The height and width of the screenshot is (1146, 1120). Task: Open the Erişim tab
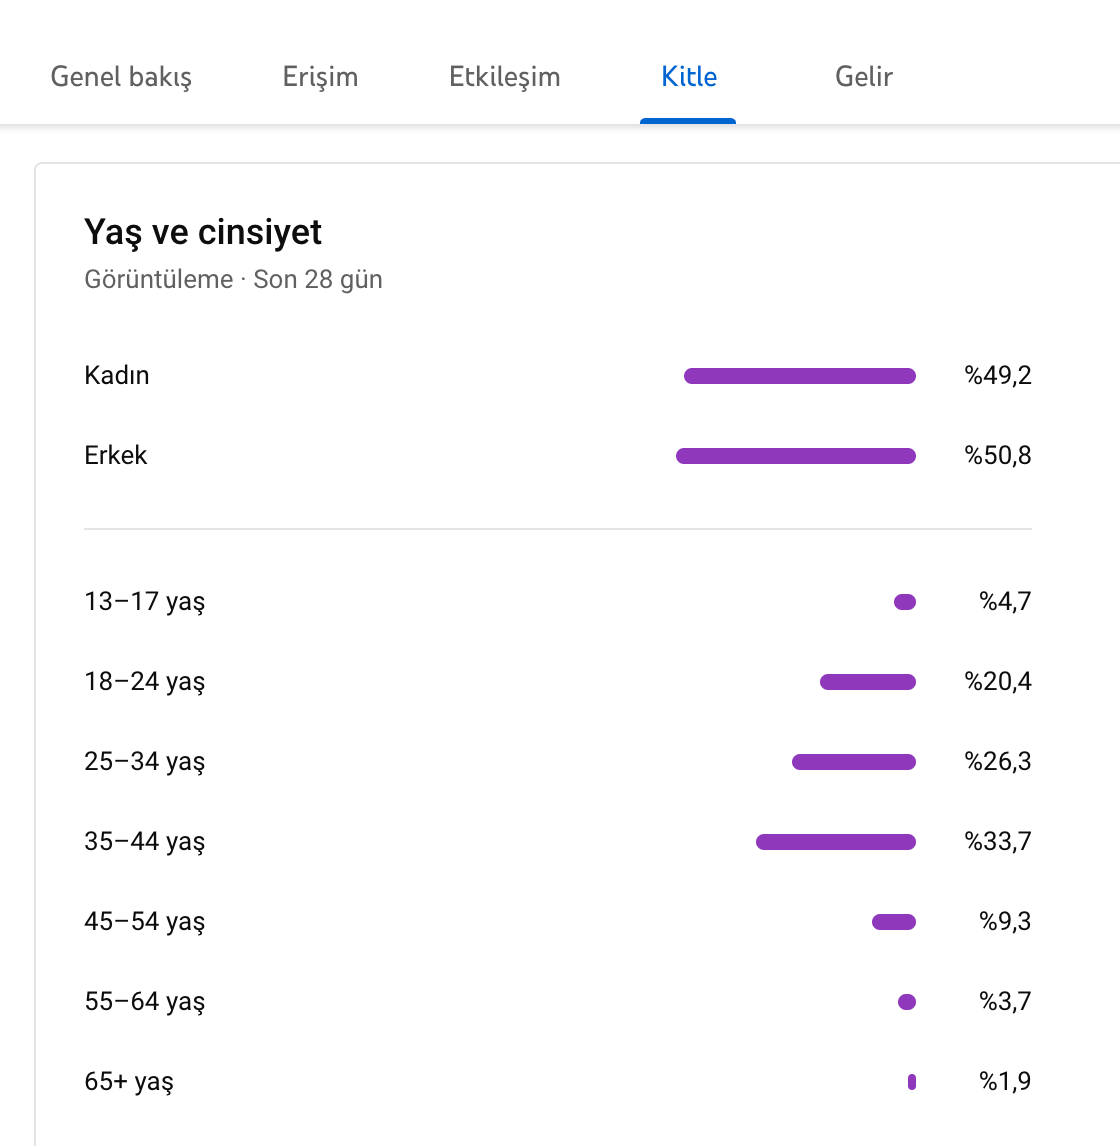click(x=320, y=77)
